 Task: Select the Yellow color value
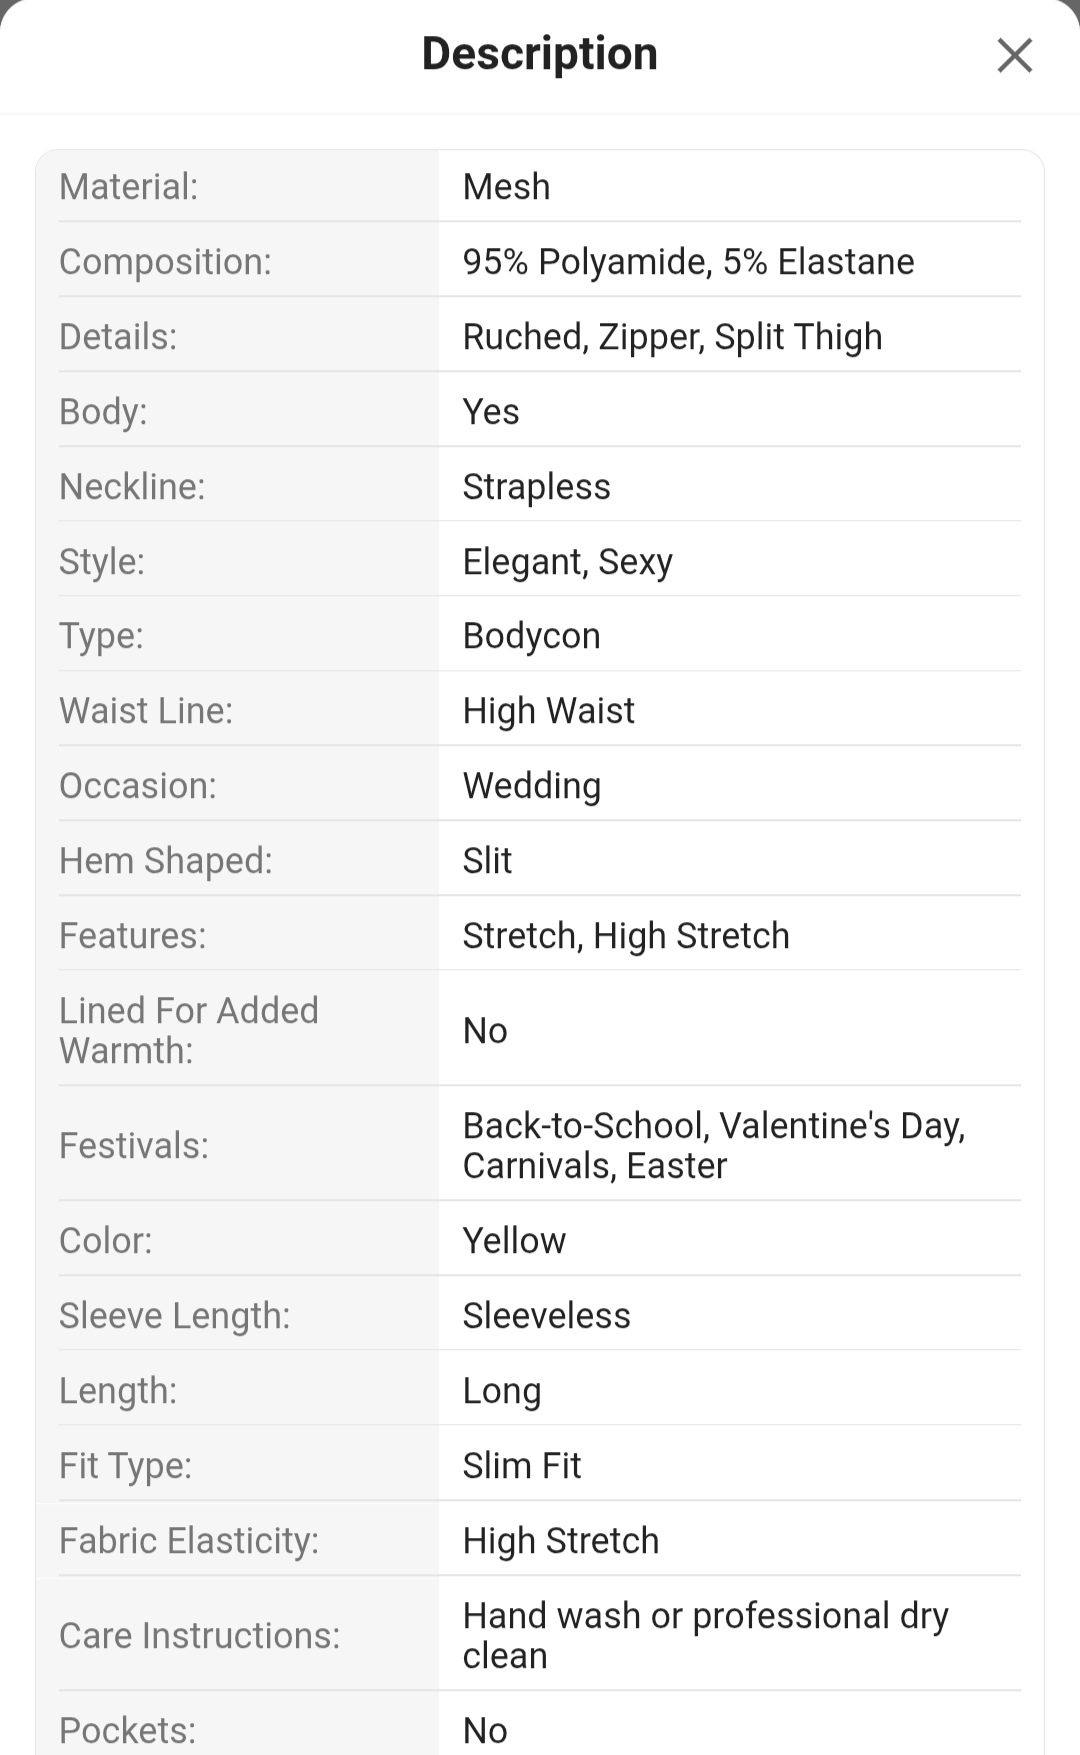[514, 1241]
